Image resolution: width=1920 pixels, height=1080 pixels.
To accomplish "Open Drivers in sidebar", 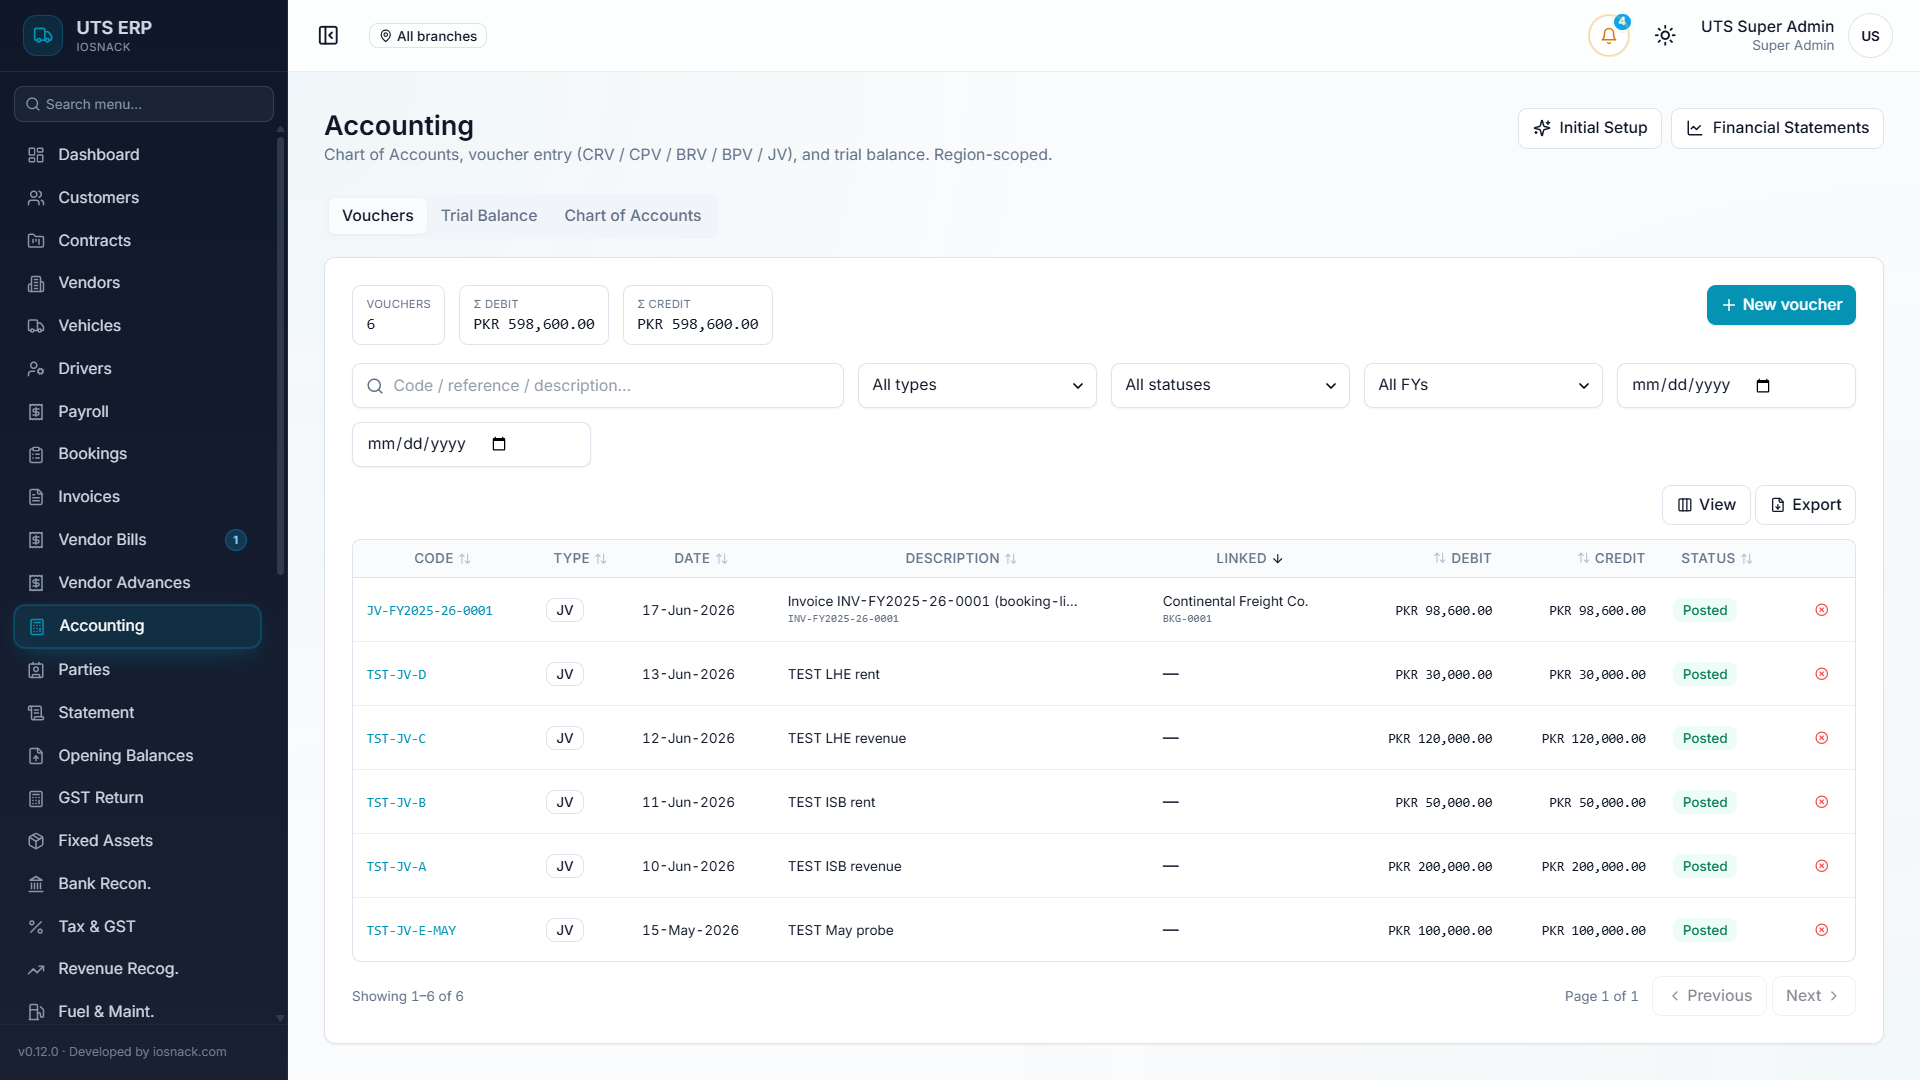I will [138, 369].
